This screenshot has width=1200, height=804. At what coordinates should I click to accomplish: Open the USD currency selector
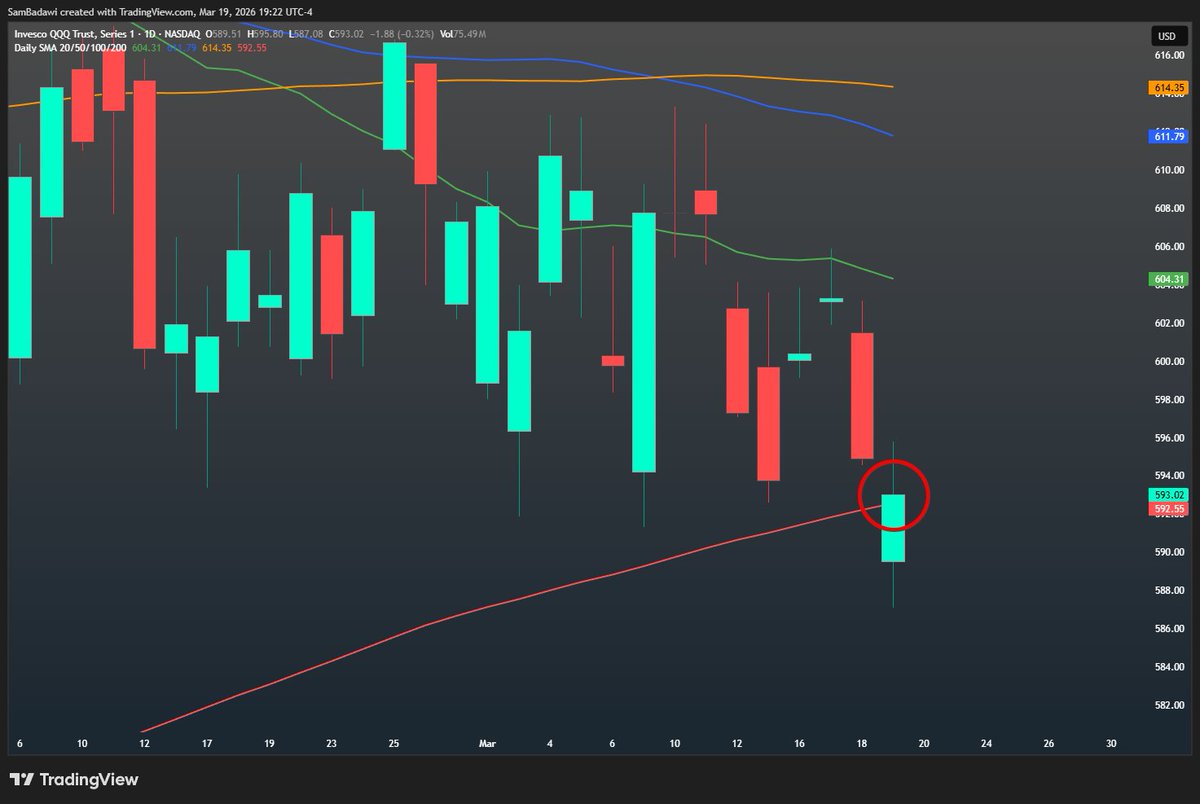1165,37
